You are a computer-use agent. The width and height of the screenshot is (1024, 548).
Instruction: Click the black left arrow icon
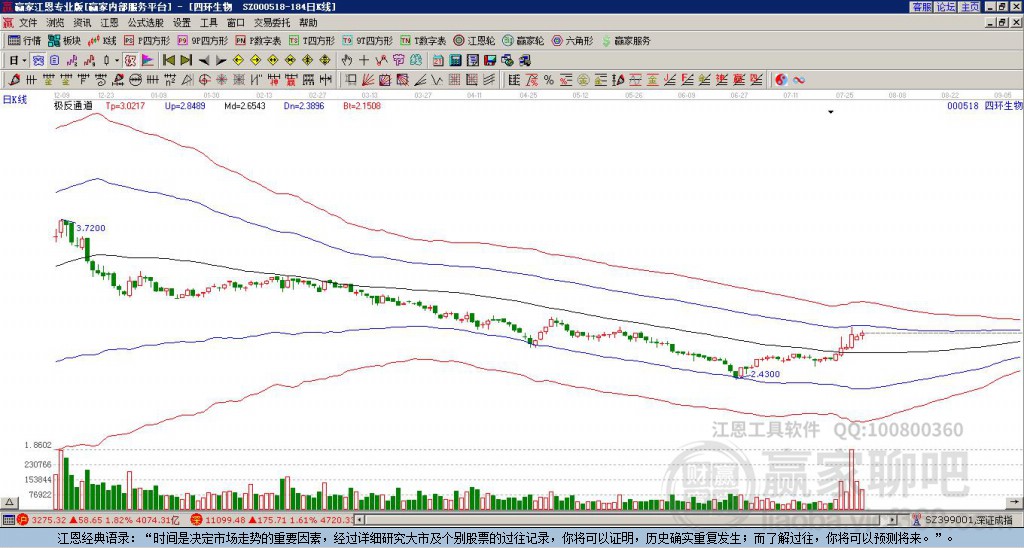click(x=204, y=61)
